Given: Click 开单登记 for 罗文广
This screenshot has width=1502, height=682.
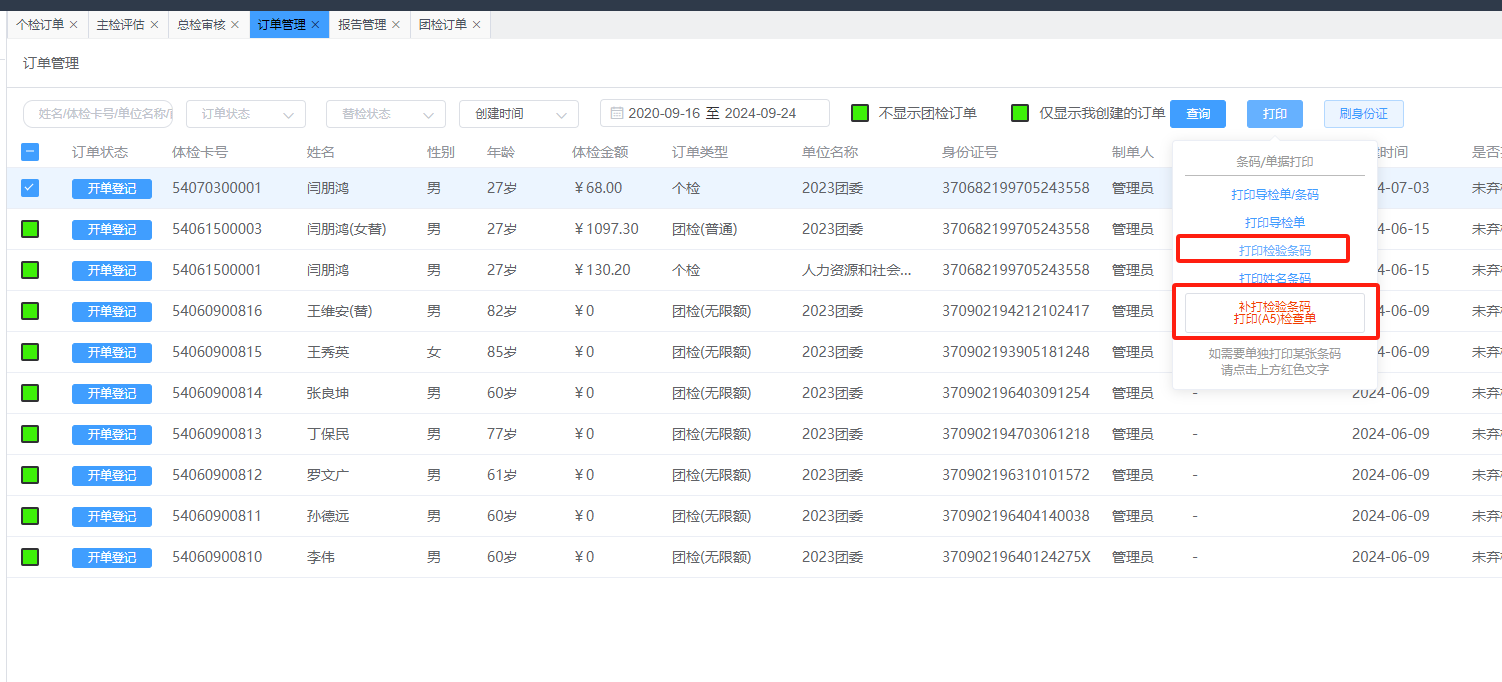Looking at the screenshot, I should click(112, 475).
